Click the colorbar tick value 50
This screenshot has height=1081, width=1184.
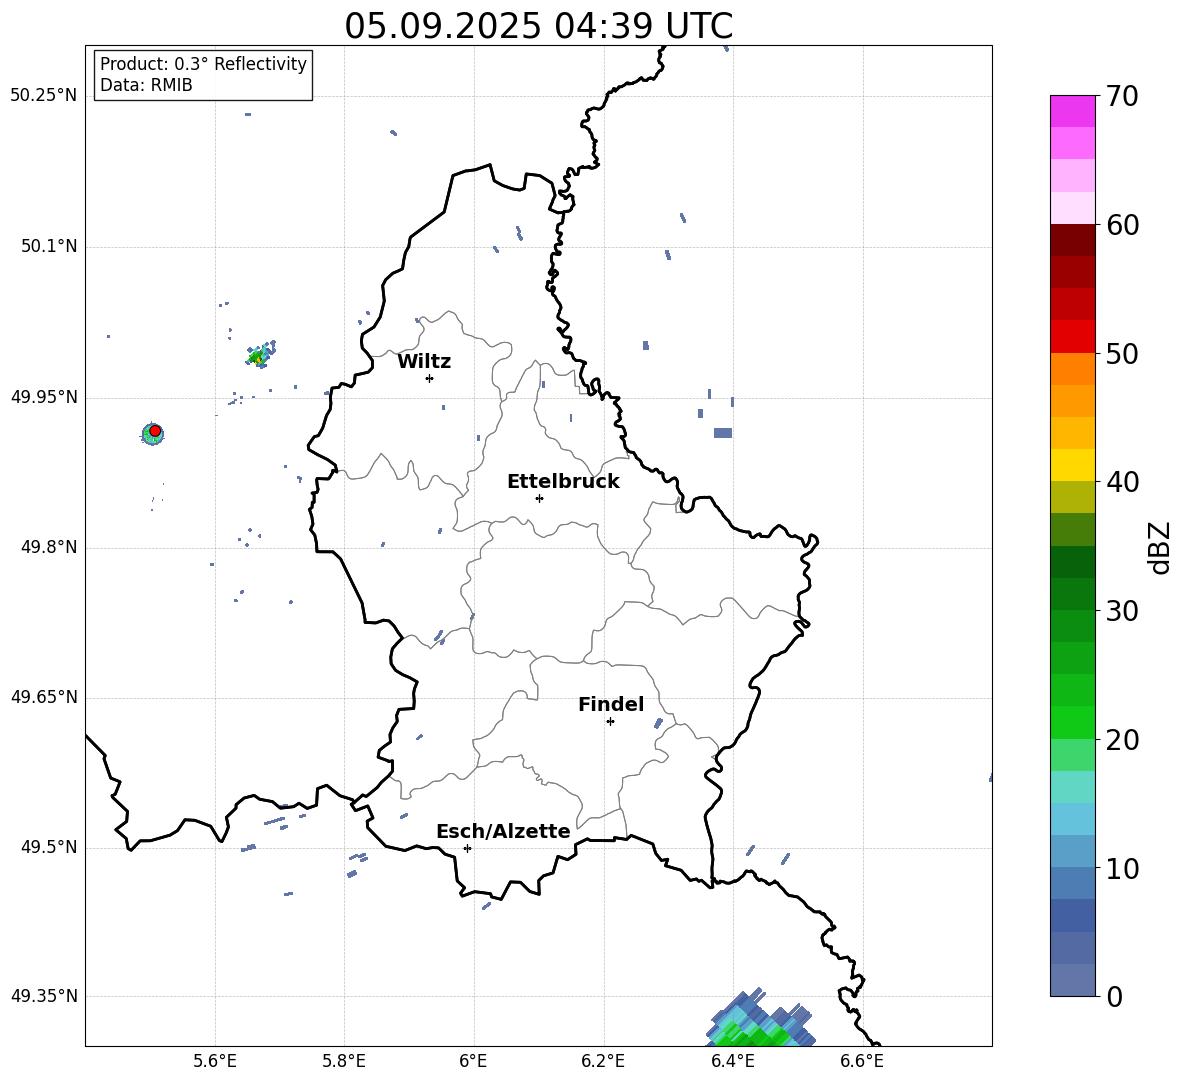[1122, 353]
